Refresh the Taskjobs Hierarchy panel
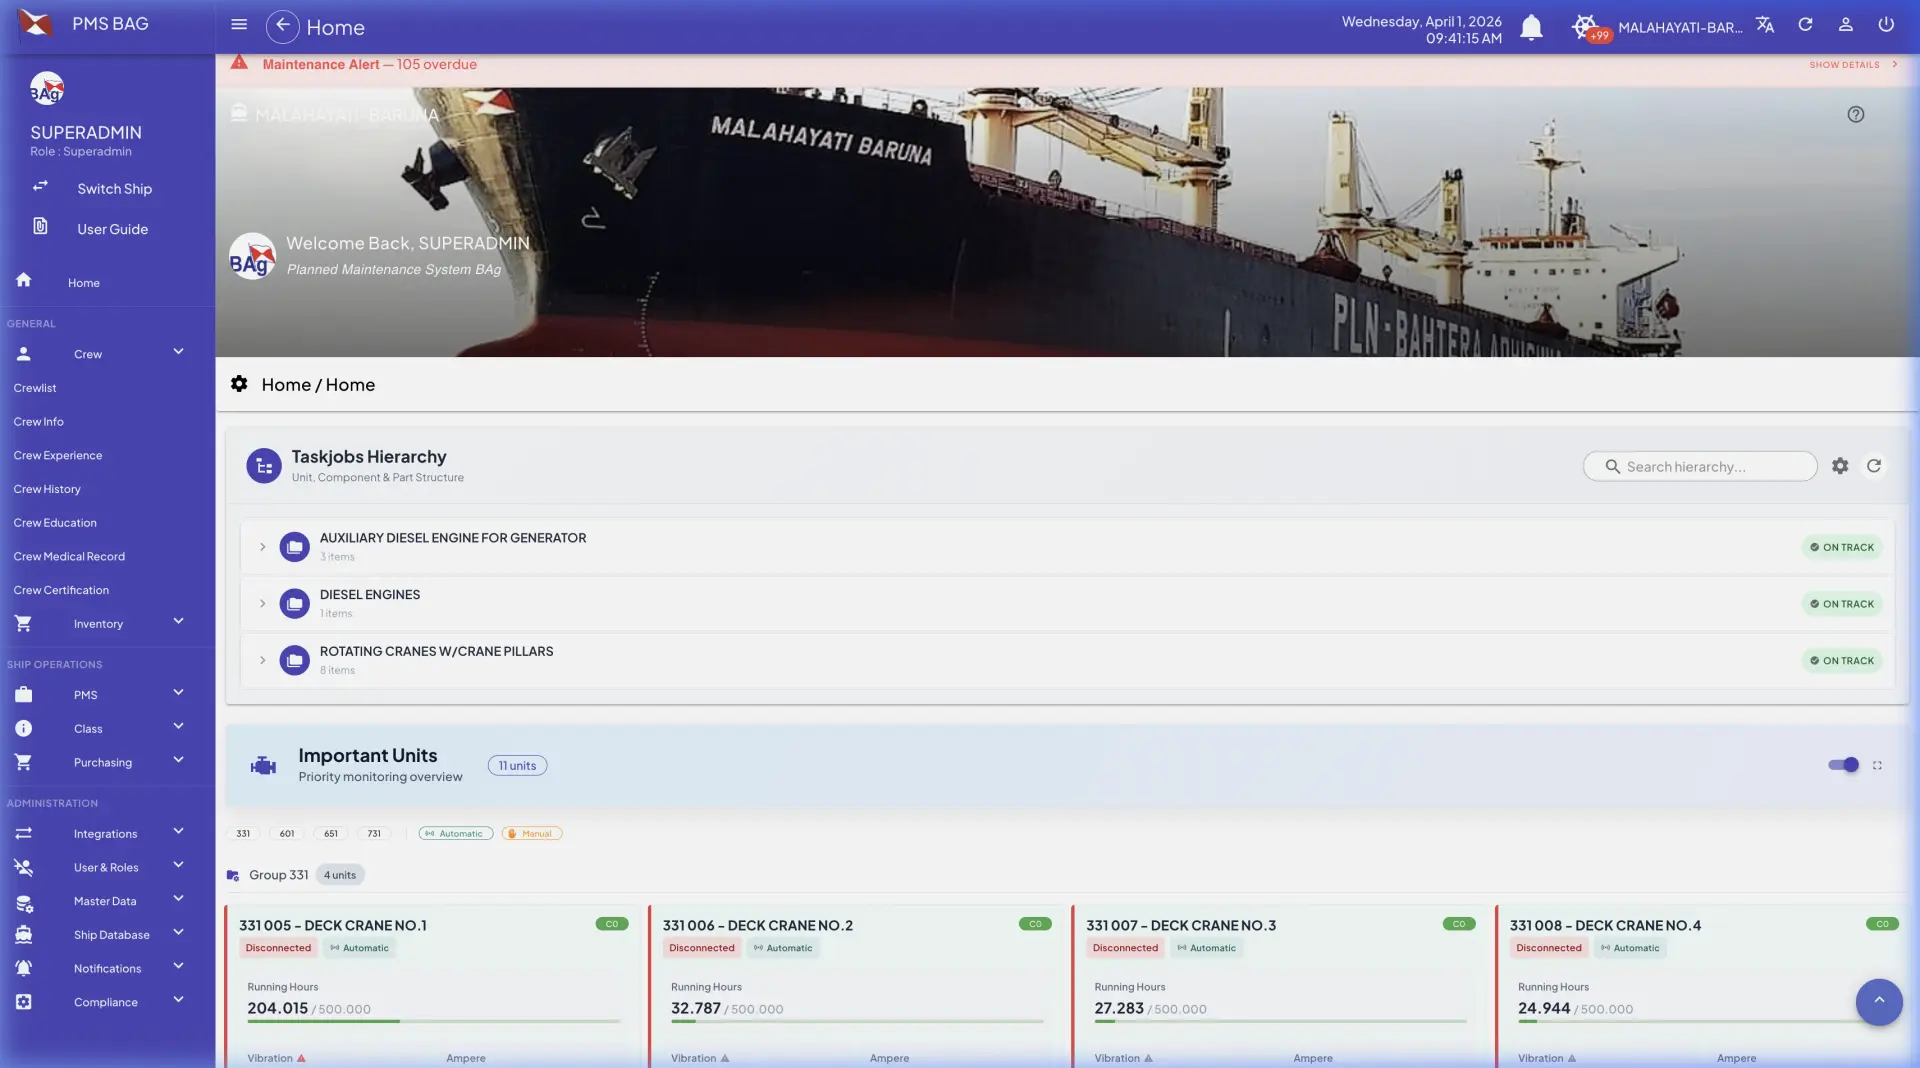Viewport: 1920px width, 1068px height. click(1874, 466)
